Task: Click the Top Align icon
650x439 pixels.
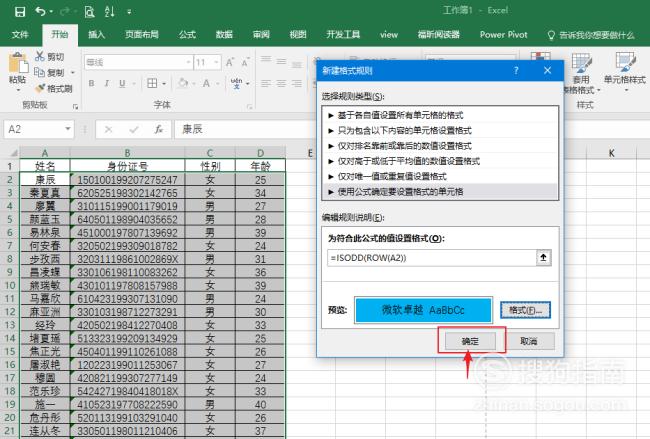Action: [266, 61]
